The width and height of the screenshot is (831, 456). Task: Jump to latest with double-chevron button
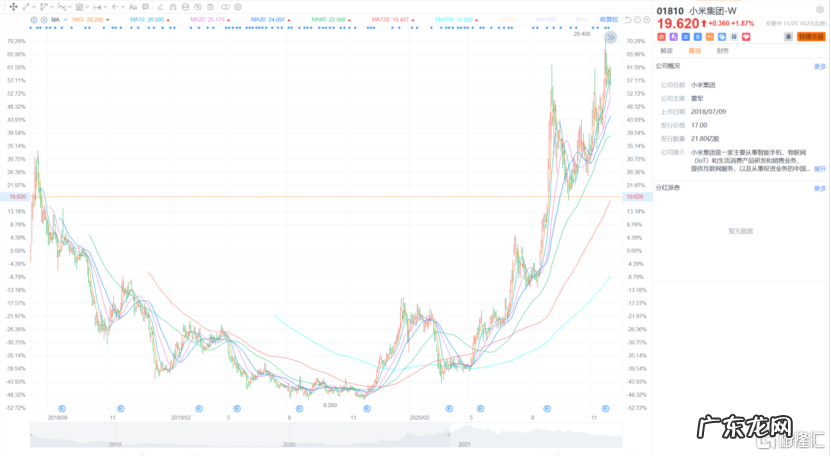point(611,38)
